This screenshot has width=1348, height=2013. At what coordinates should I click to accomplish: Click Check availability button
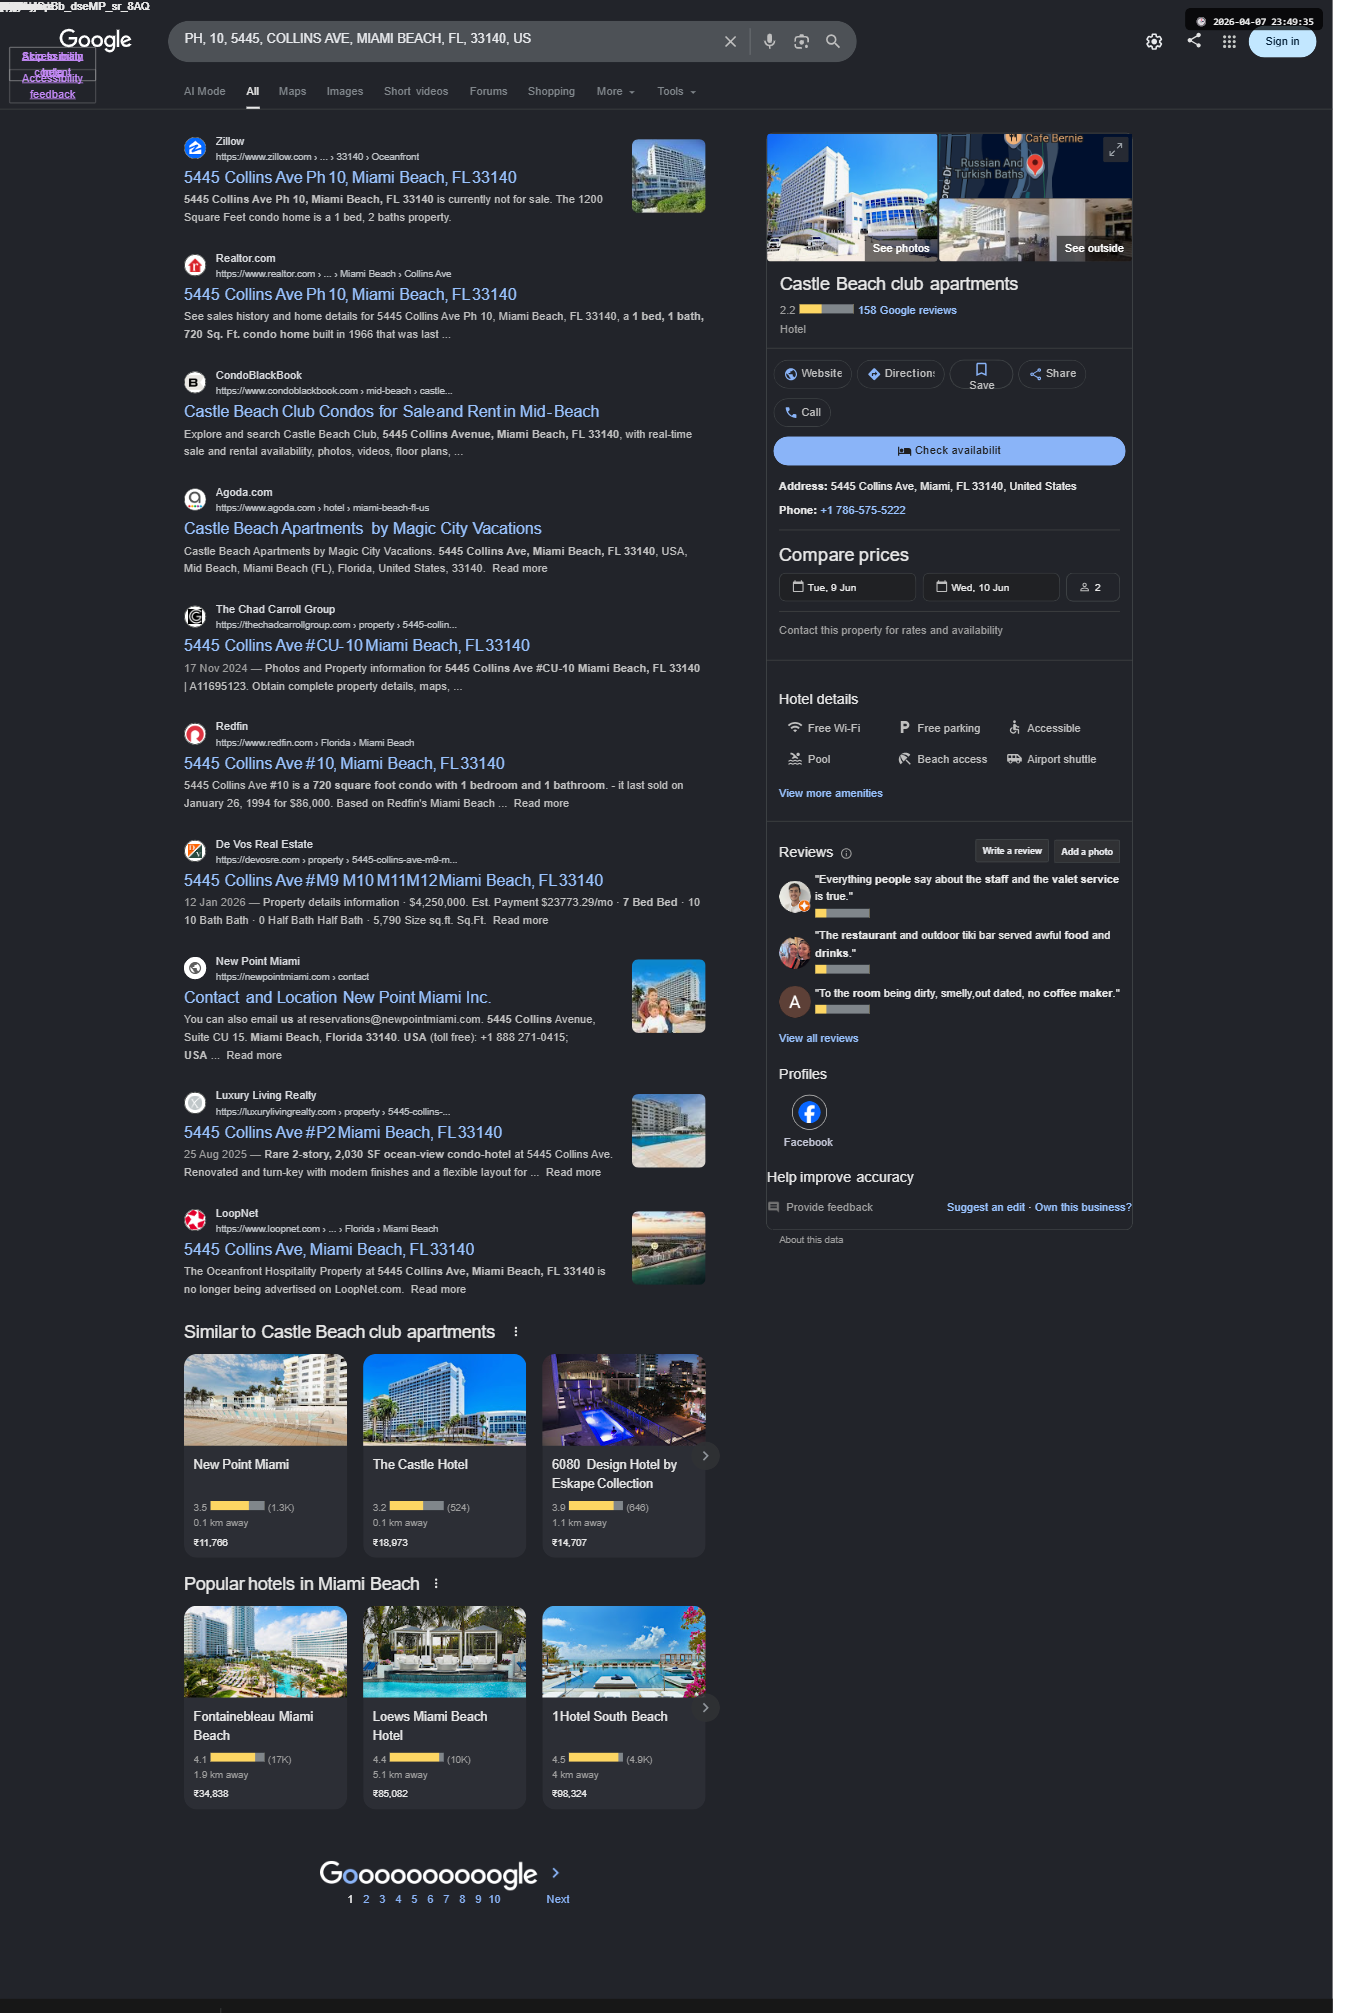(949, 451)
